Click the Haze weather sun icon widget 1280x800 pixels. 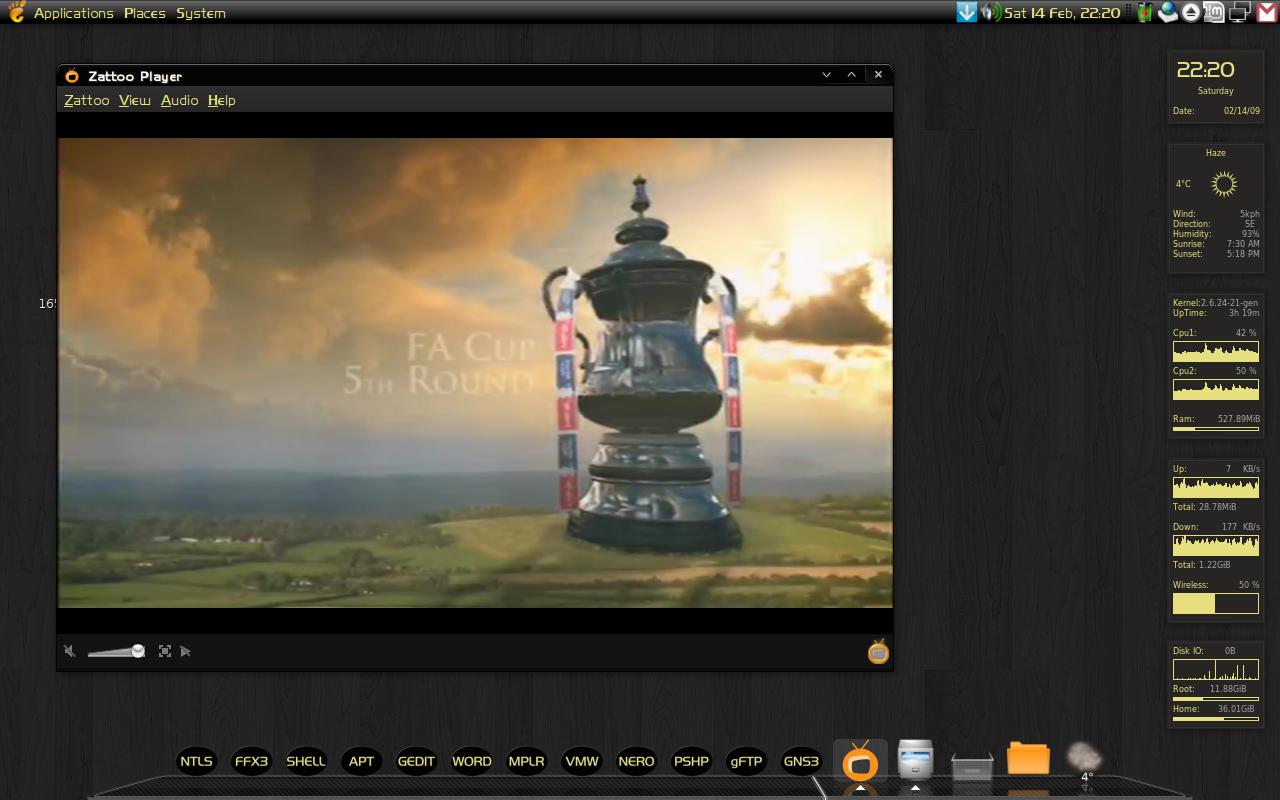[1224, 184]
